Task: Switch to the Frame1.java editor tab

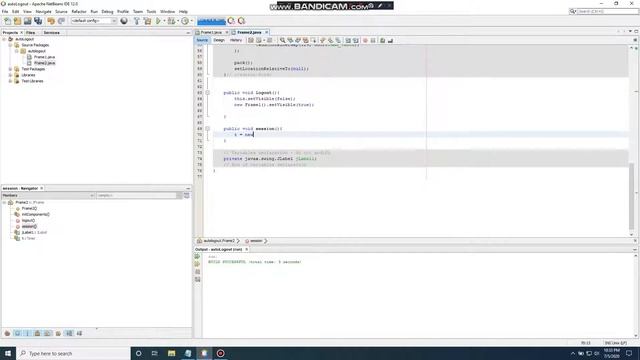Action: click(x=211, y=32)
